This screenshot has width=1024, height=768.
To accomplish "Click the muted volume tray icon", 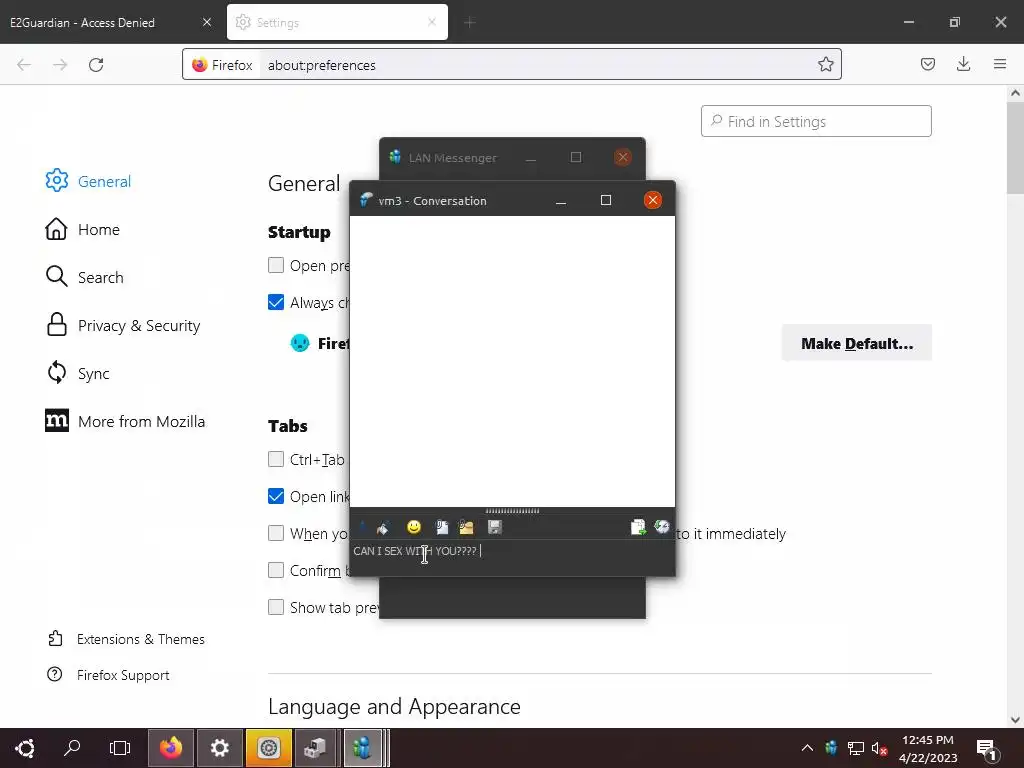I will [879, 748].
